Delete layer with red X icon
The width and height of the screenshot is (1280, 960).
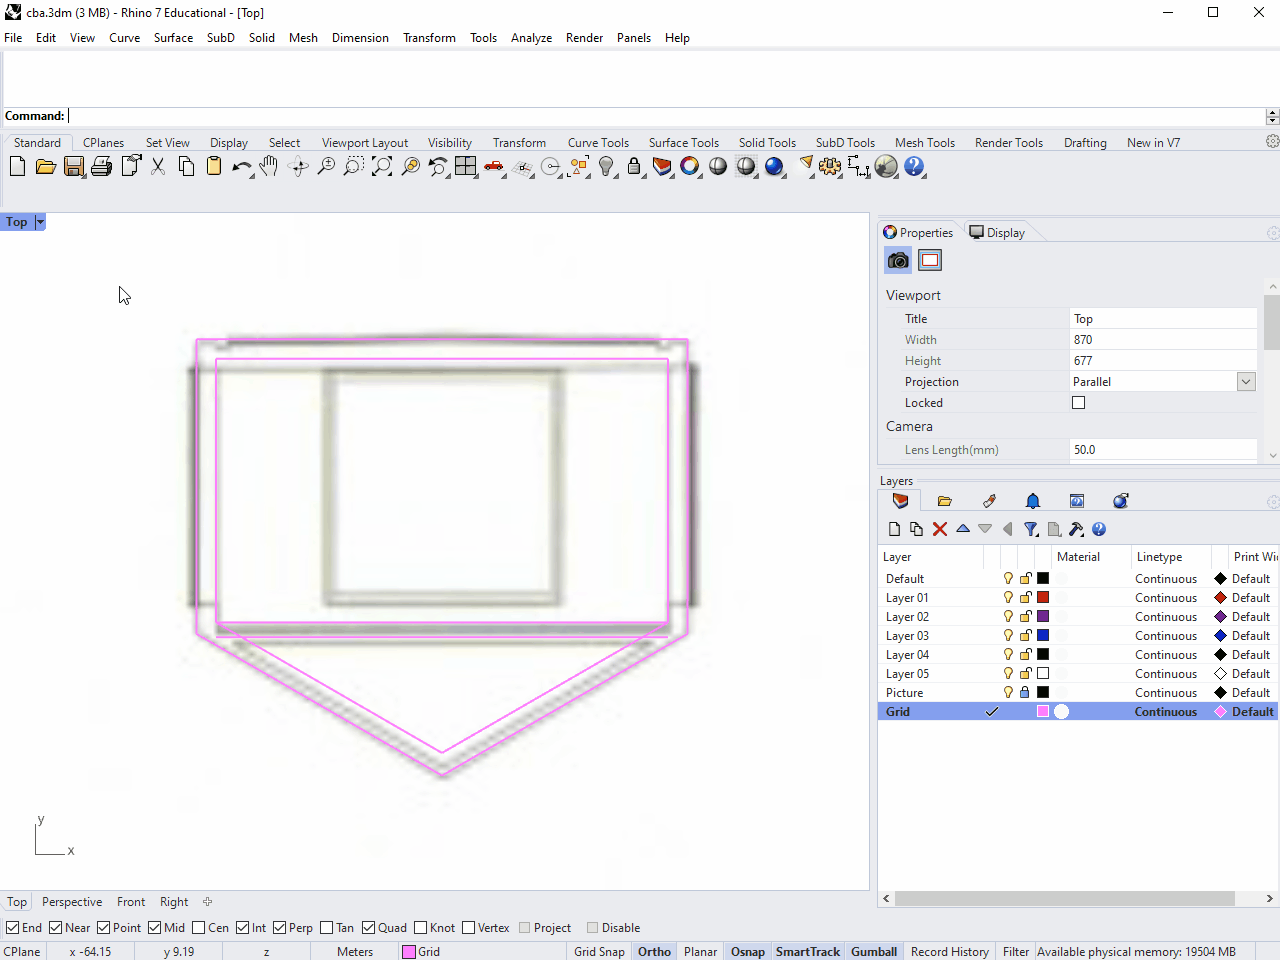[940, 529]
